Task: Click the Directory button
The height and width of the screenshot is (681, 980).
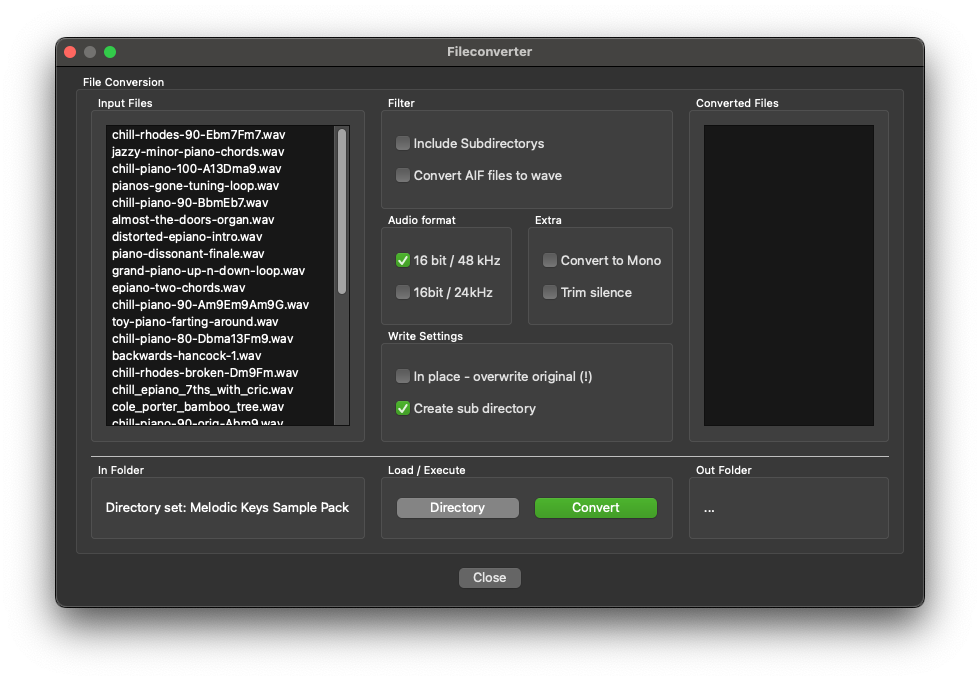Action: pyautogui.click(x=457, y=508)
